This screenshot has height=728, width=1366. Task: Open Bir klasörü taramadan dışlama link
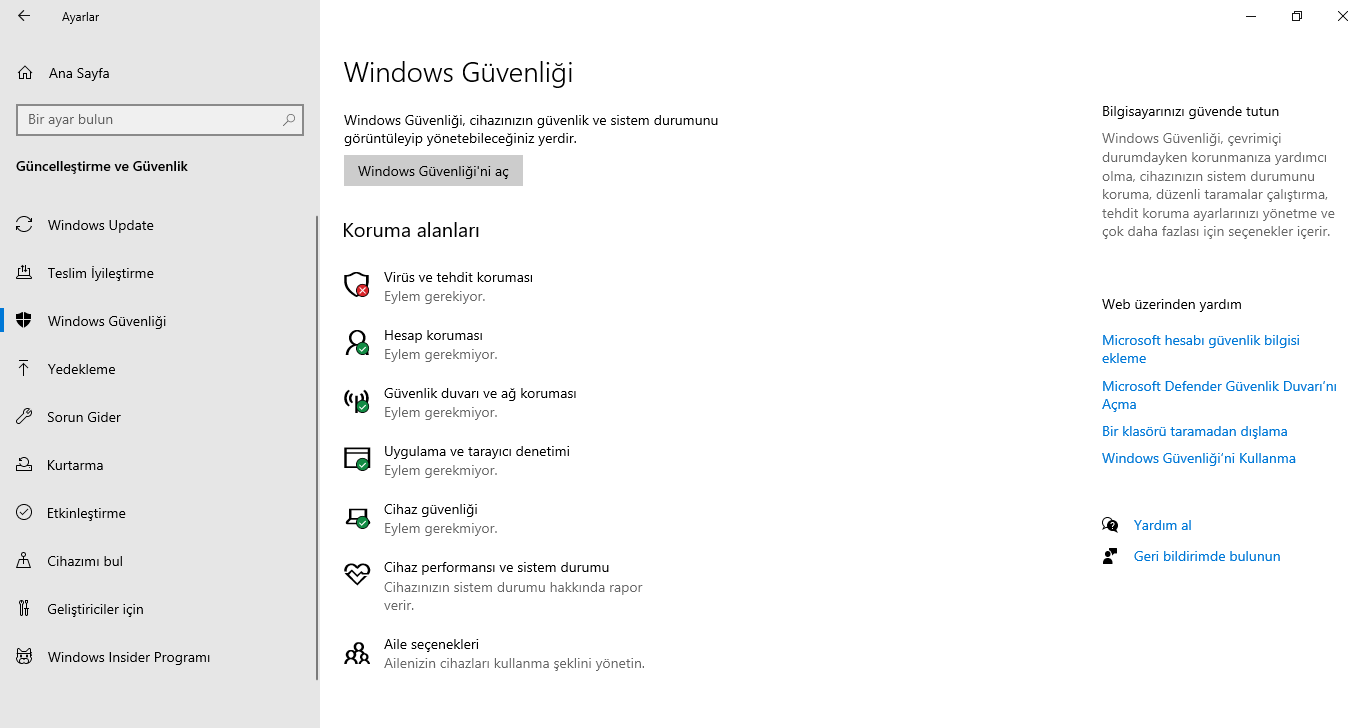1194,431
